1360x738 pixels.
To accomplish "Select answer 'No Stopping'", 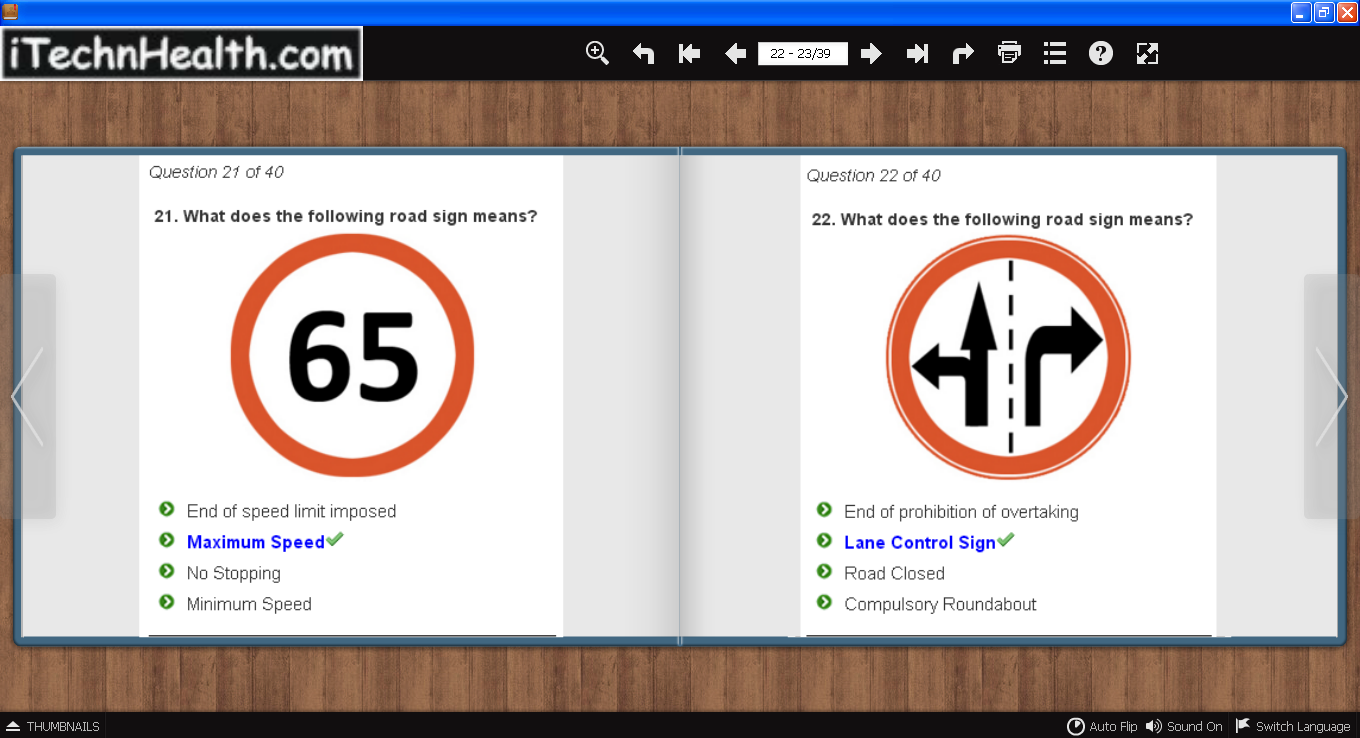I will click(233, 573).
